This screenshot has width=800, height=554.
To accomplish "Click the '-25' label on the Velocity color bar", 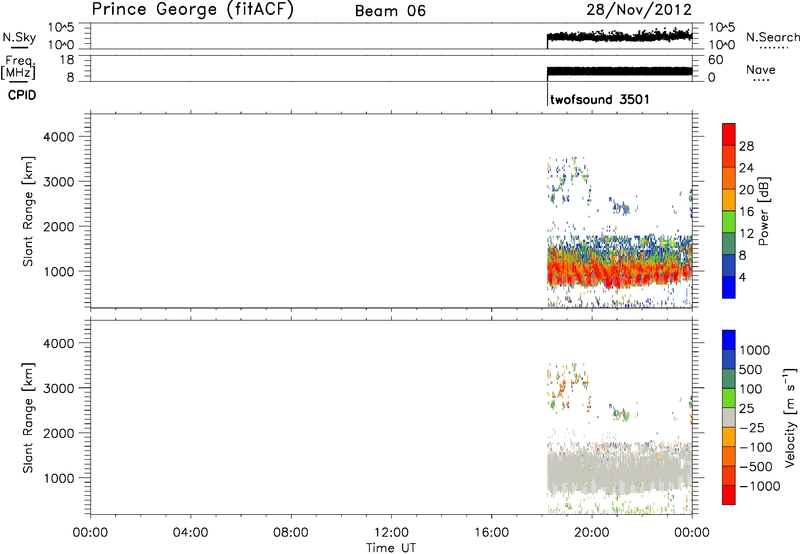I will 752,427.
